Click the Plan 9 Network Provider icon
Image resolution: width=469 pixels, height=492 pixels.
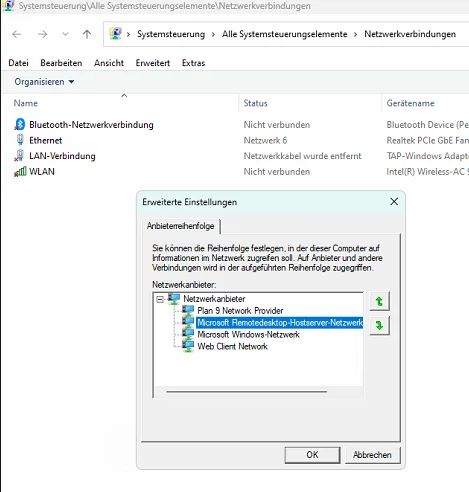(x=188, y=310)
